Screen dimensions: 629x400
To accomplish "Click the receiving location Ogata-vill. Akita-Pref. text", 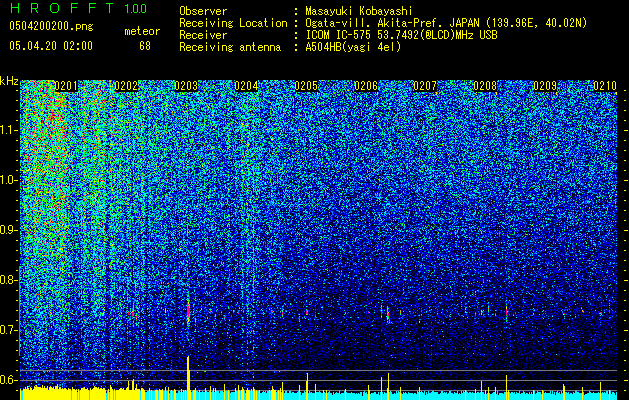I will [x=446, y=23].
